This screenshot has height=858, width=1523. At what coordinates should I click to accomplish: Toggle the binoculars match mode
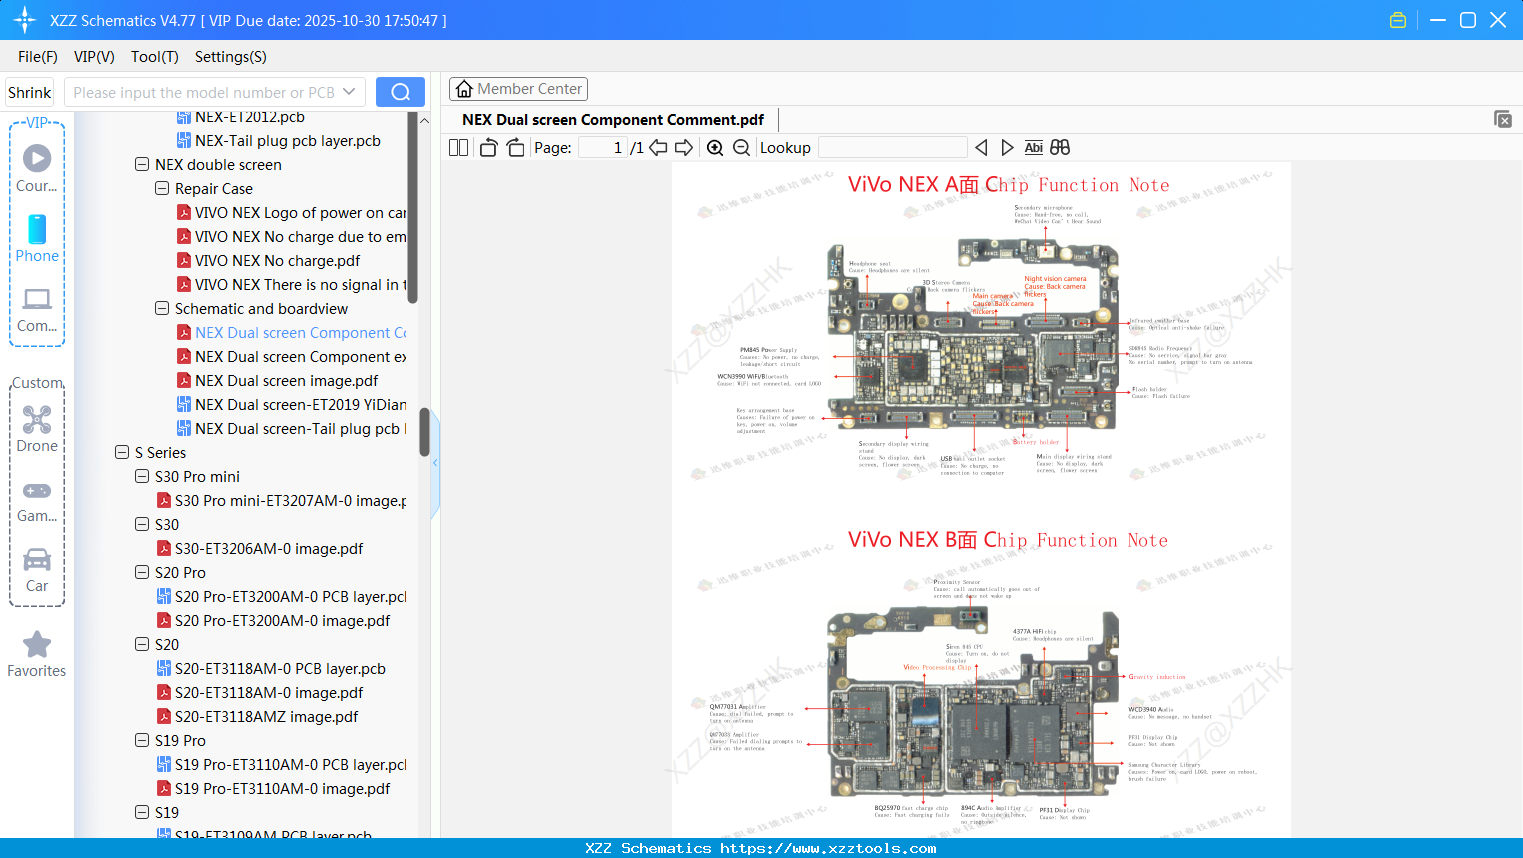tap(1059, 146)
